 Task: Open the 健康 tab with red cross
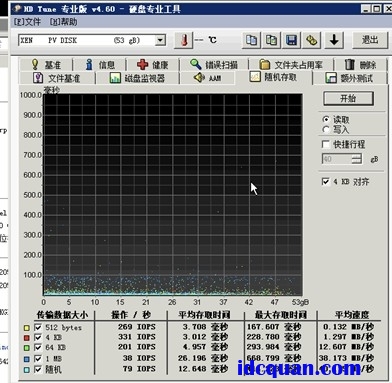tap(153, 64)
